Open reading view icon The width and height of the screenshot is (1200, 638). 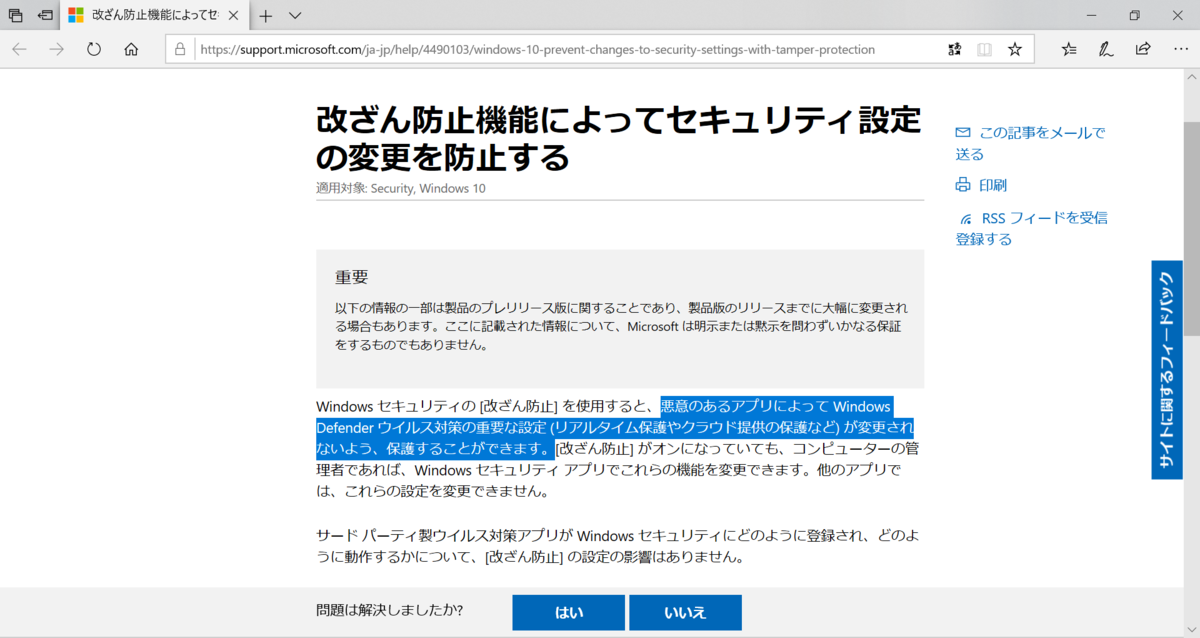[x=984, y=49]
